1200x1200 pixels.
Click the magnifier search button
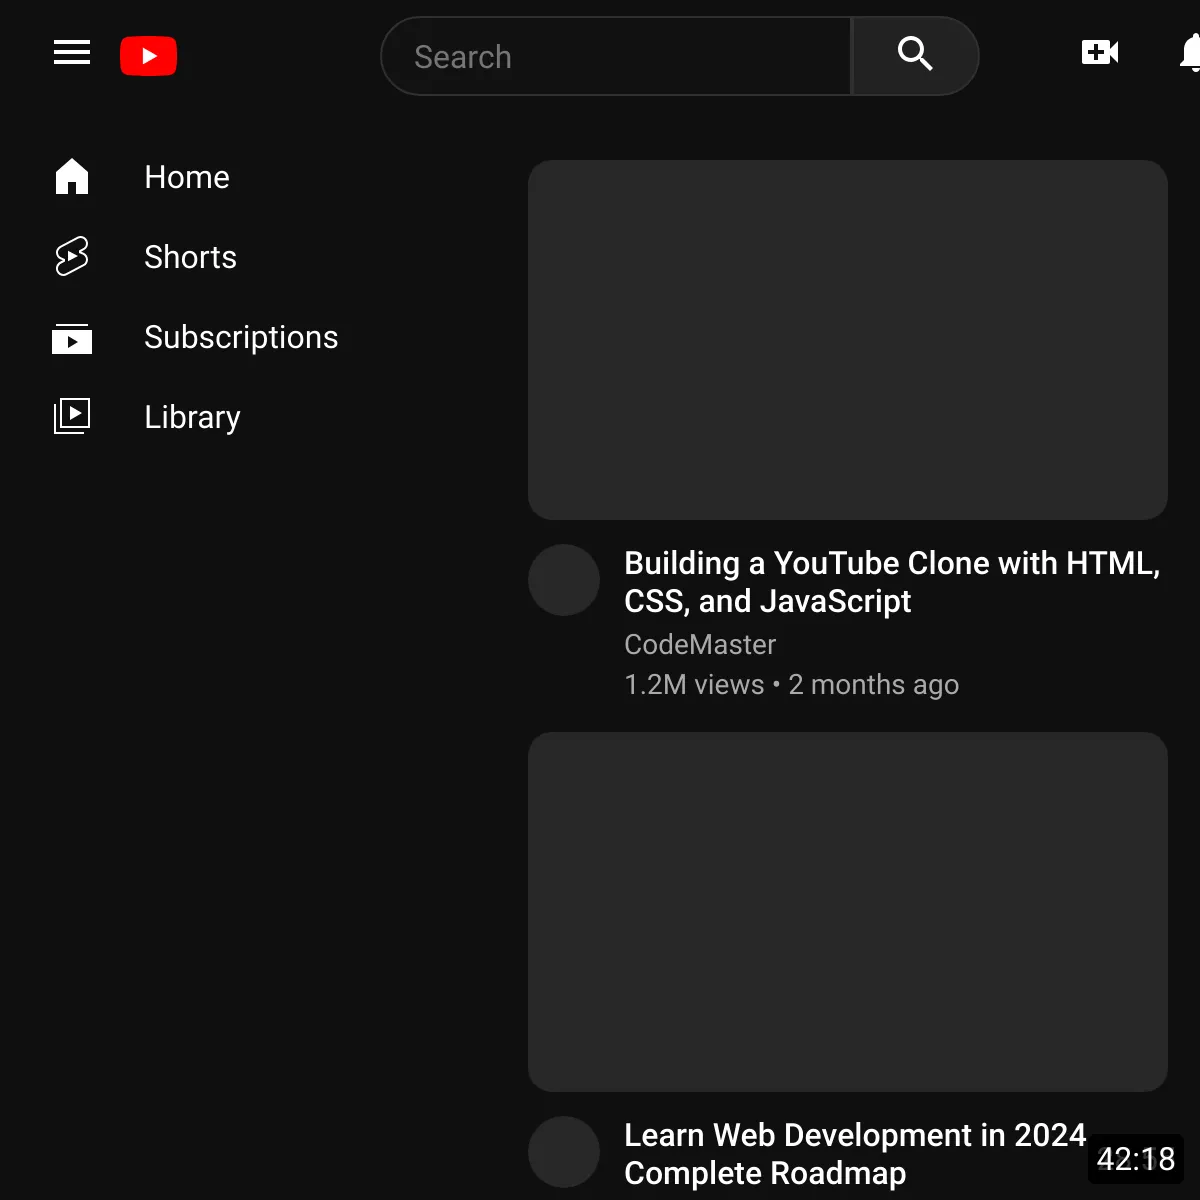coord(914,56)
